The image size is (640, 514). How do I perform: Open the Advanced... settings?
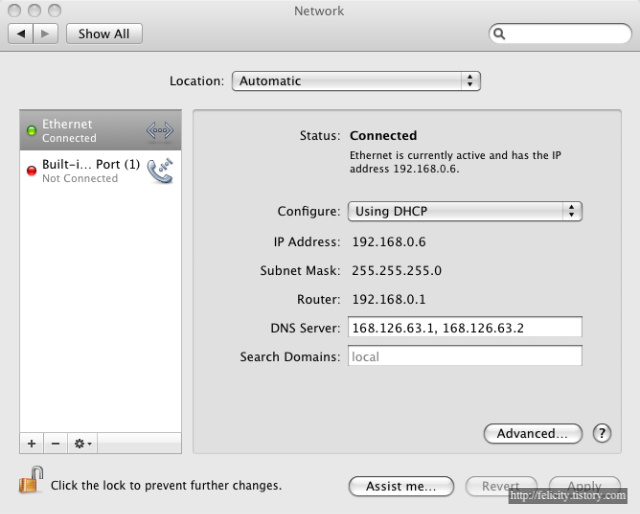533,433
